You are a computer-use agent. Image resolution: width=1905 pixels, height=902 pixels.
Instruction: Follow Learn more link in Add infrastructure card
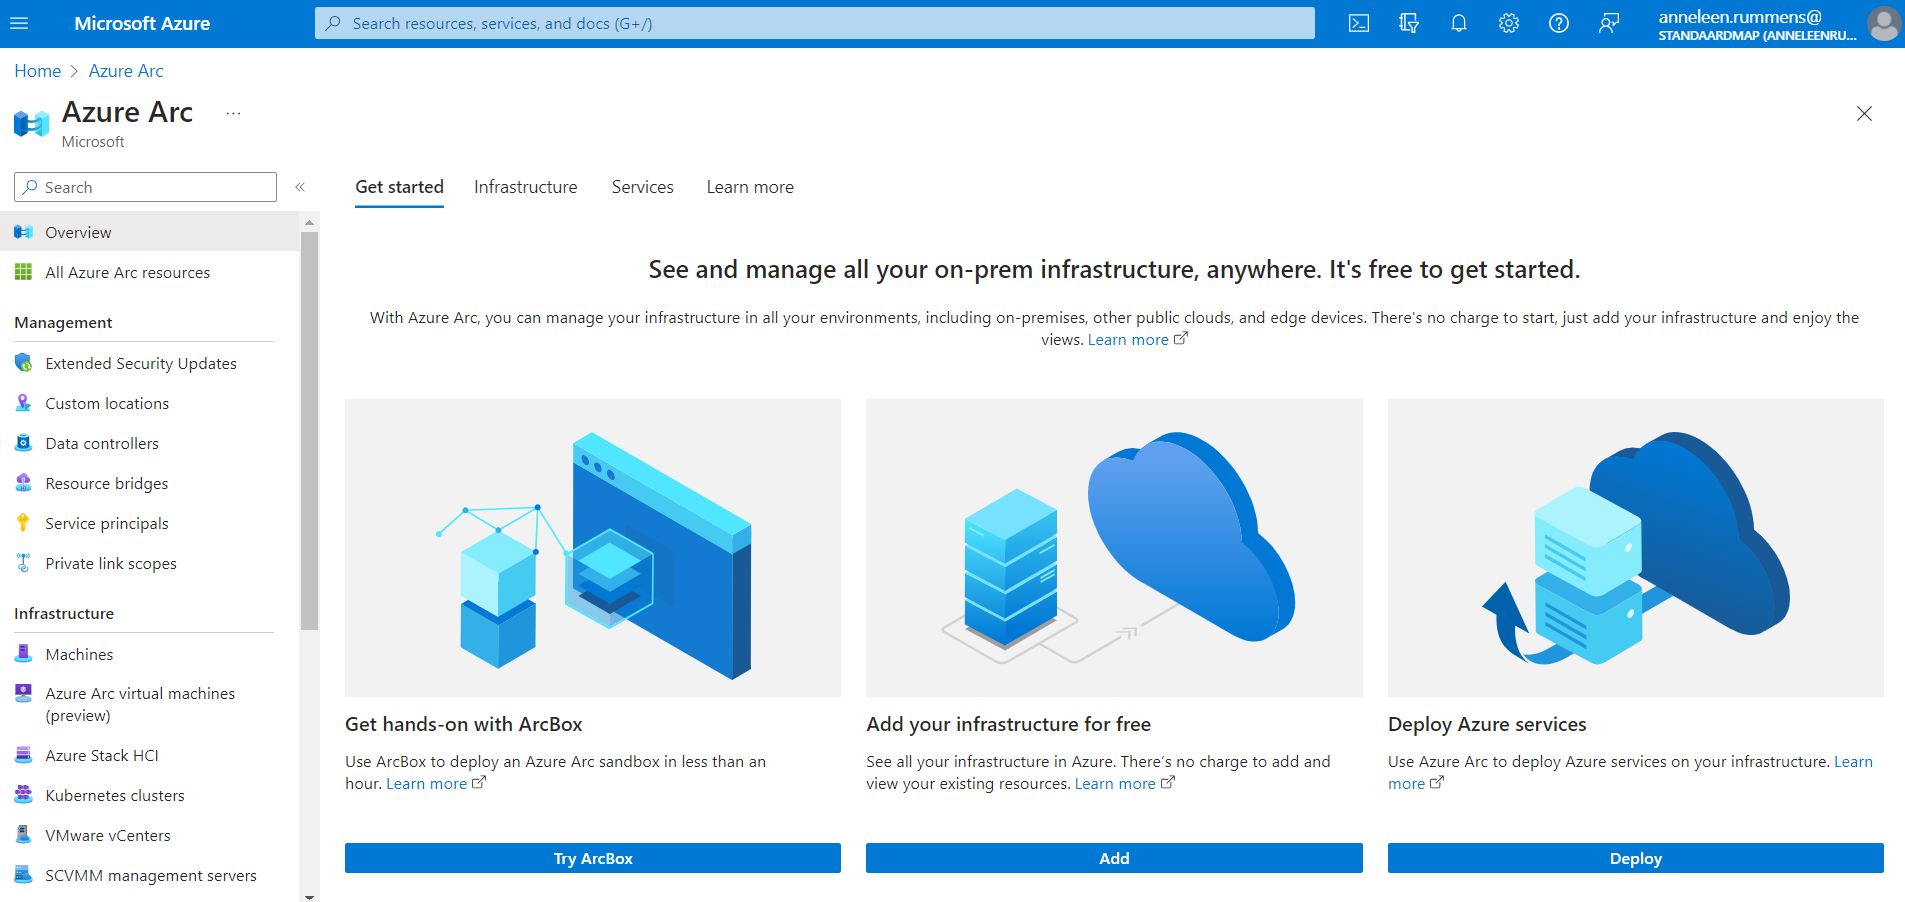tap(1124, 784)
